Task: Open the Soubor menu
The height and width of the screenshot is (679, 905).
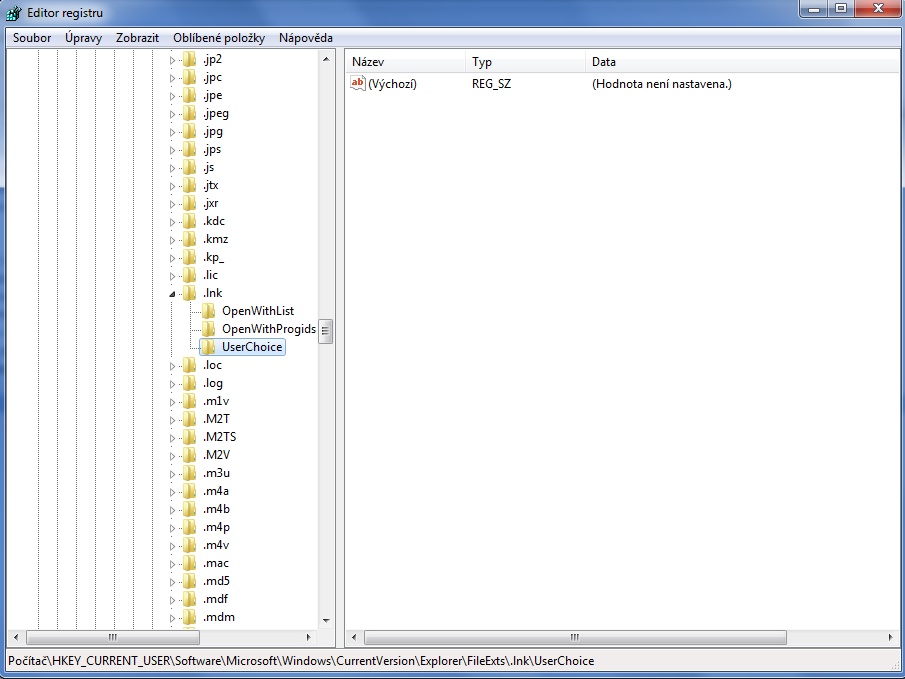Action: tap(32, 38)
